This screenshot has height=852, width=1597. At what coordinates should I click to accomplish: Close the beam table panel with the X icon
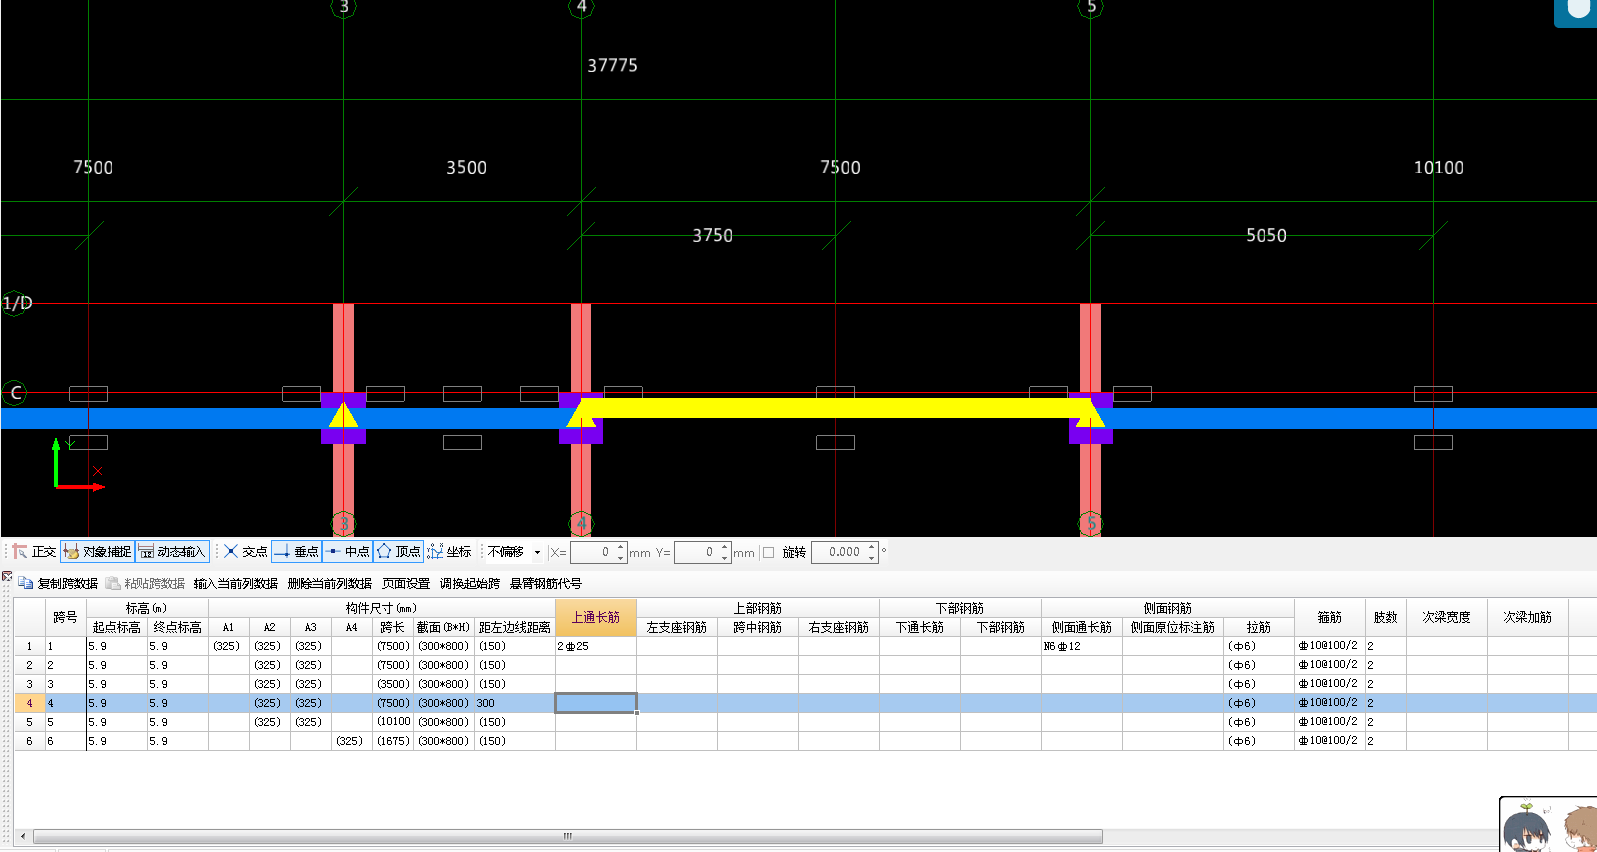click(x=7, y=576)
